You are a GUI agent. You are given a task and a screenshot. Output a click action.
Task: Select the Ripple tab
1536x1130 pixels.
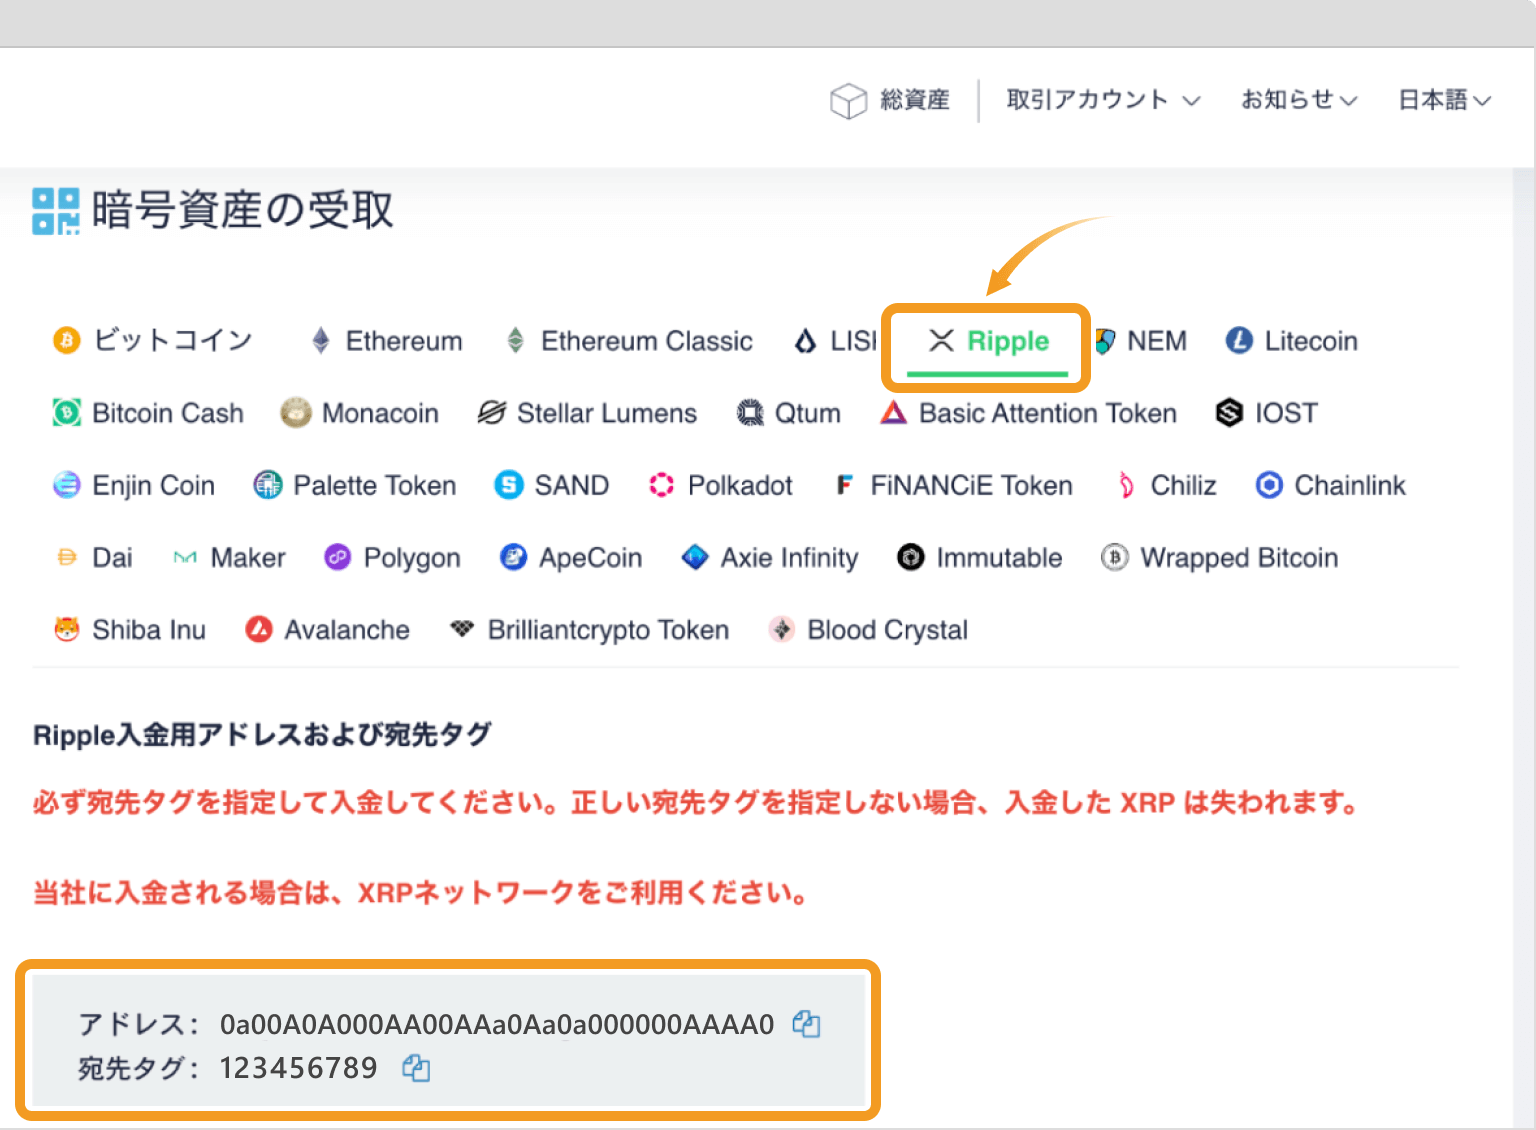[988, 341]
